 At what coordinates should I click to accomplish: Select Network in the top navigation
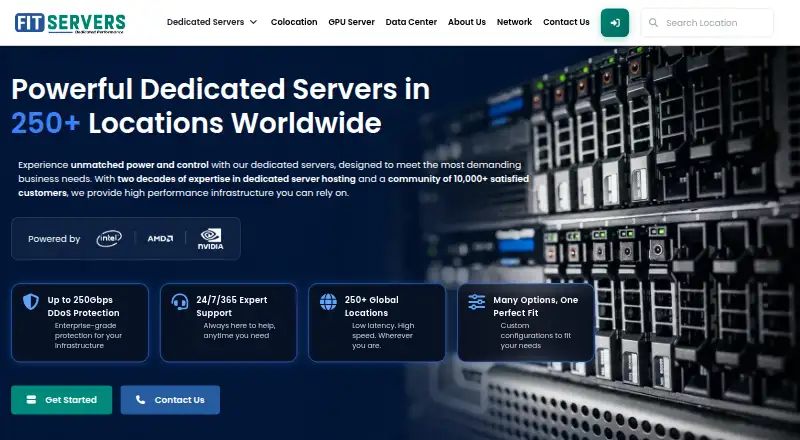click(514, 22)
